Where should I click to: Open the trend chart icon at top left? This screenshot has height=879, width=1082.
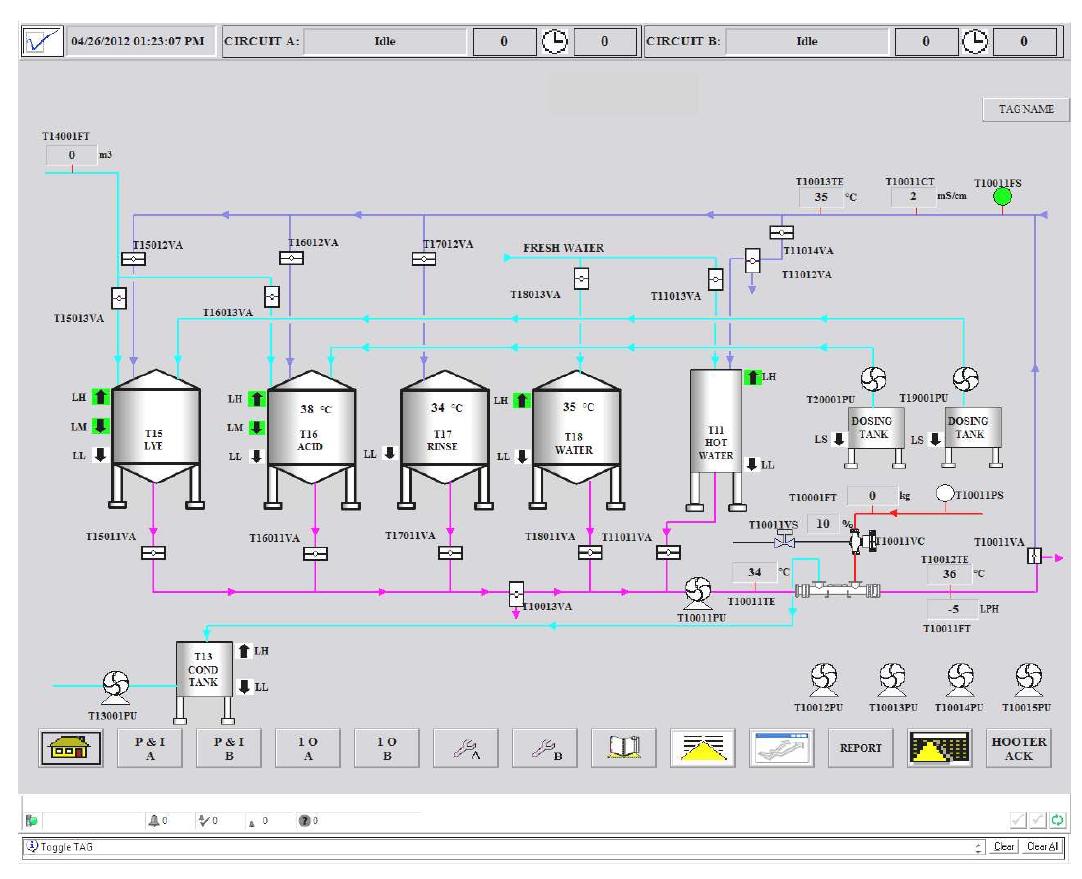(42, 41)
